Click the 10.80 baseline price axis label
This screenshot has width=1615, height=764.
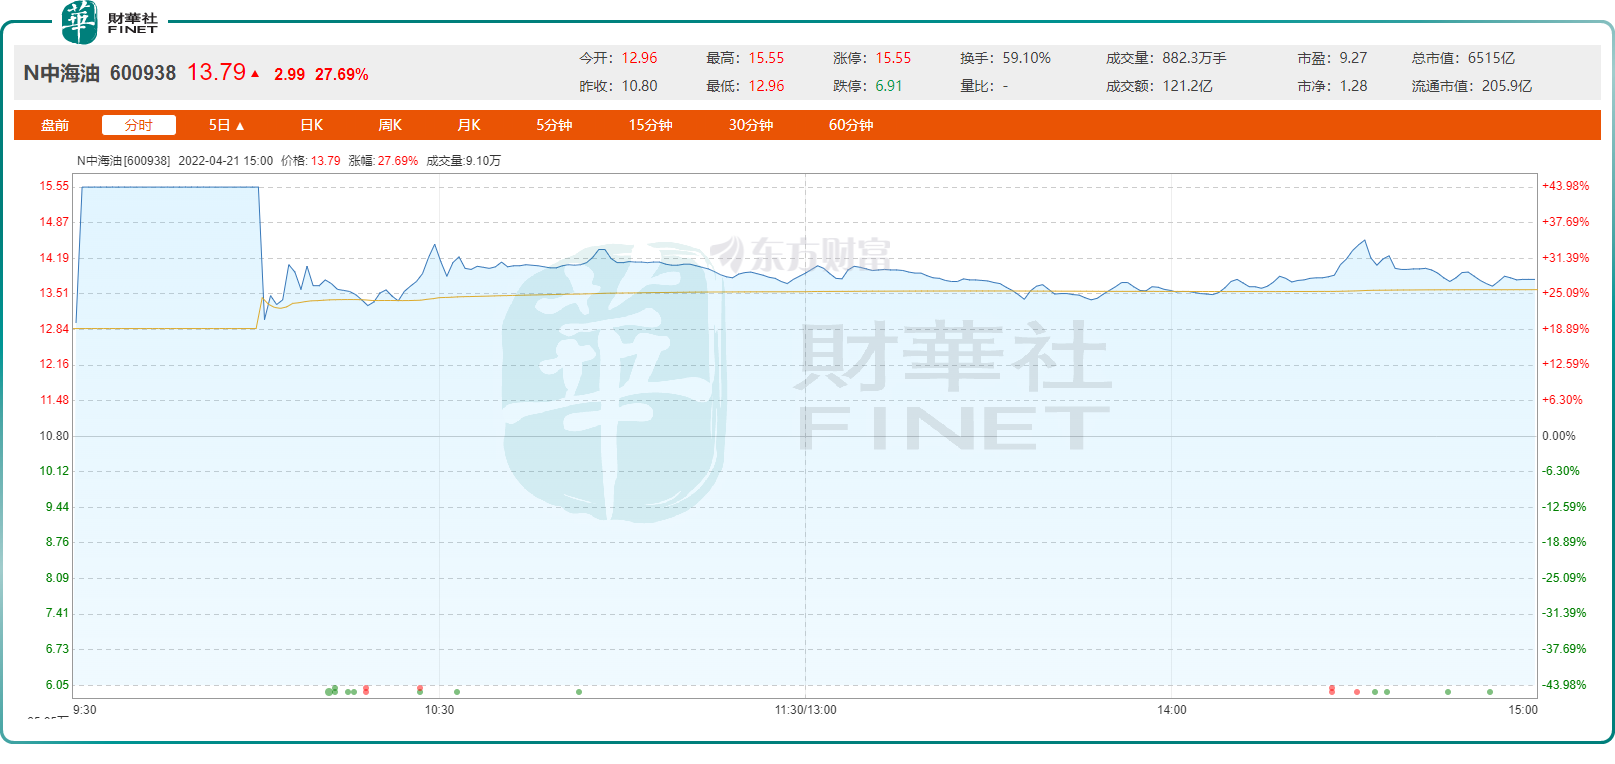point(54,436)
